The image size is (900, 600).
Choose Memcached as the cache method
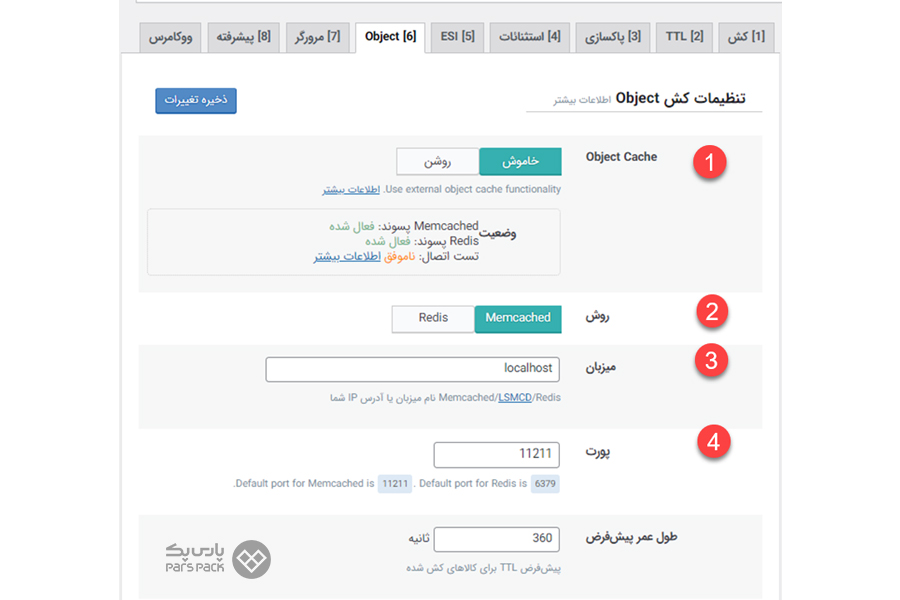[518, 318]
